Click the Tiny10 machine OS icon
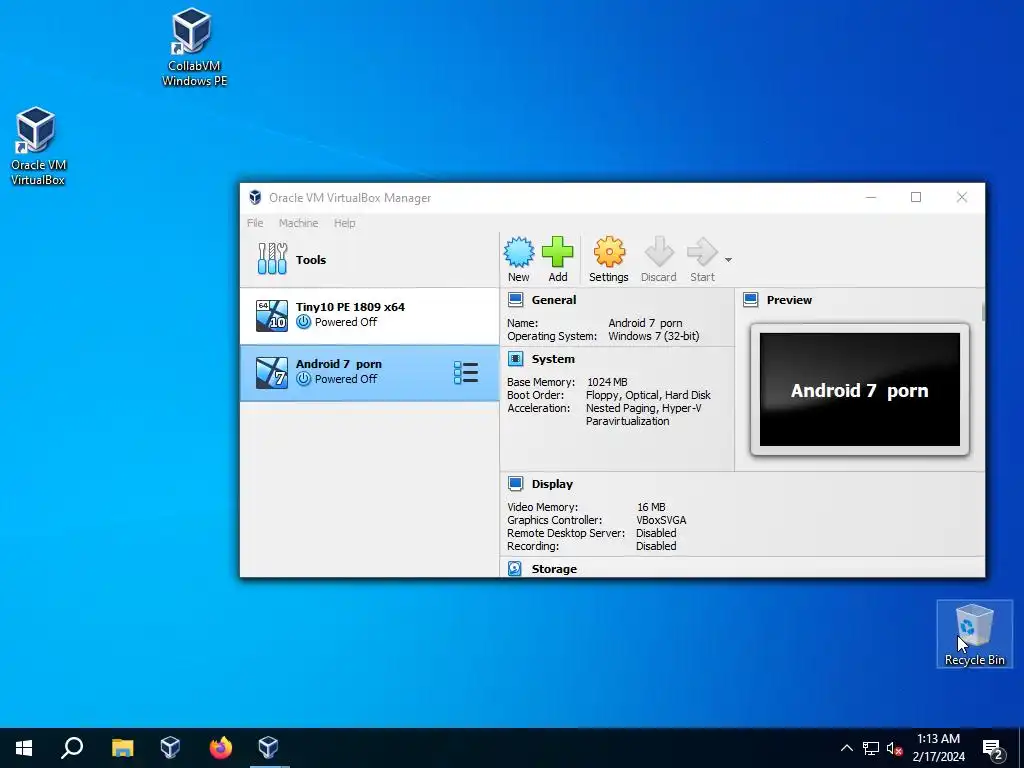This screenshot has height=768, width=1024. point(272,316)
